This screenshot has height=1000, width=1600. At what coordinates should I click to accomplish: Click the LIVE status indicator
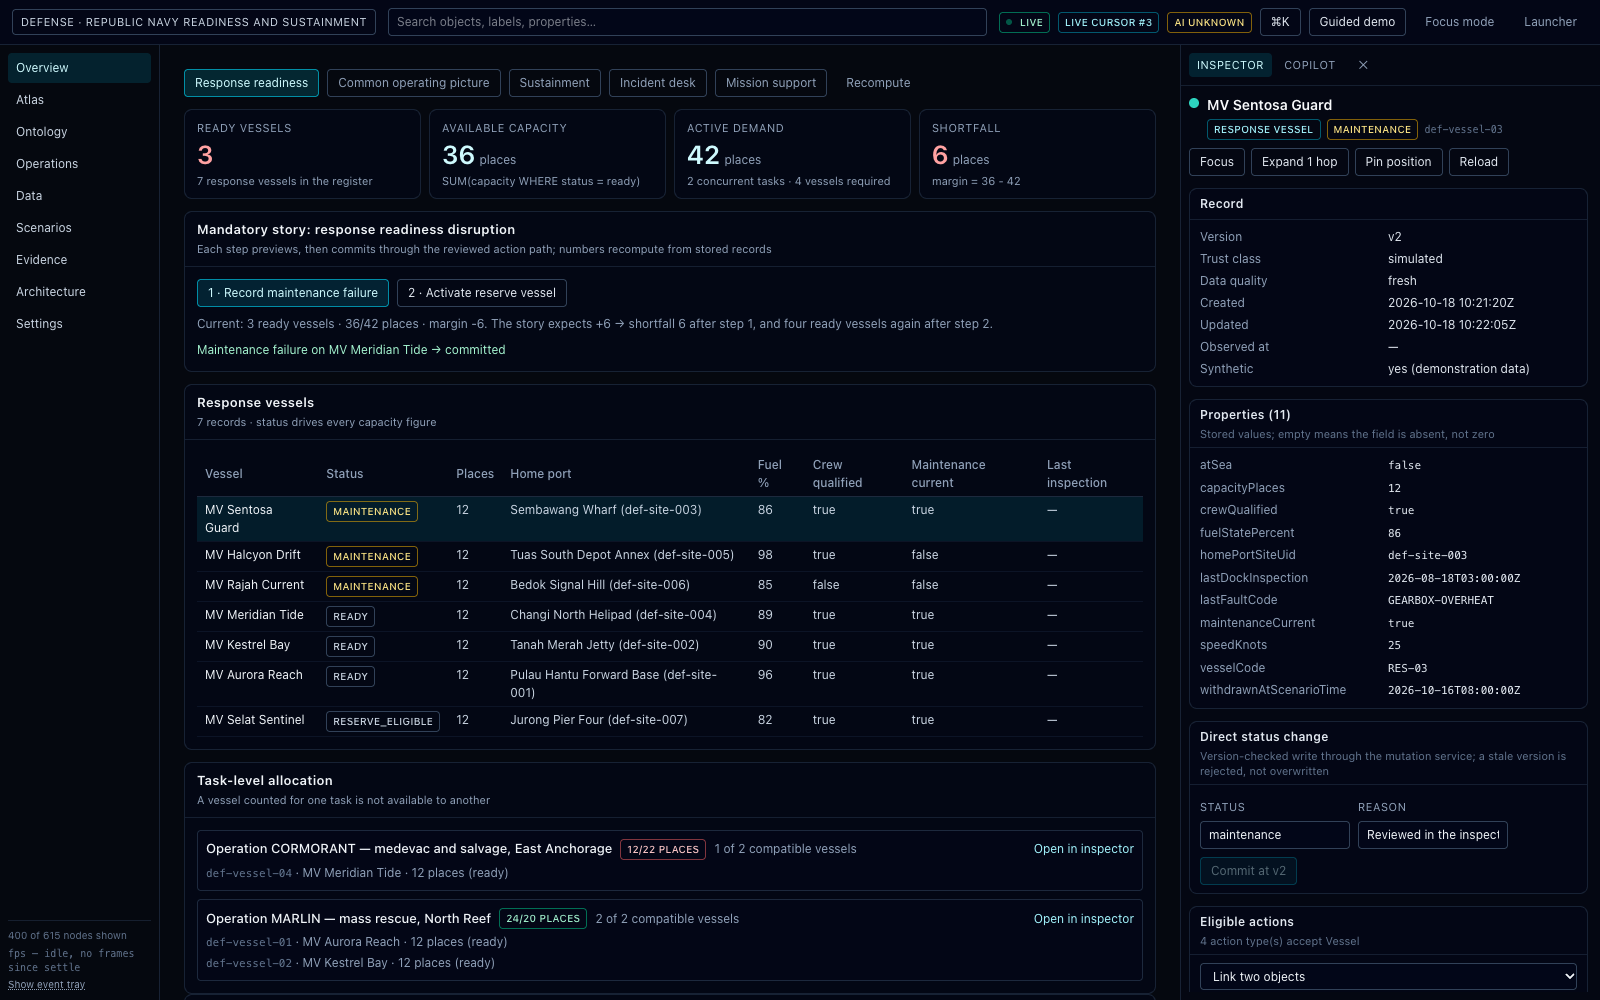1024,22
